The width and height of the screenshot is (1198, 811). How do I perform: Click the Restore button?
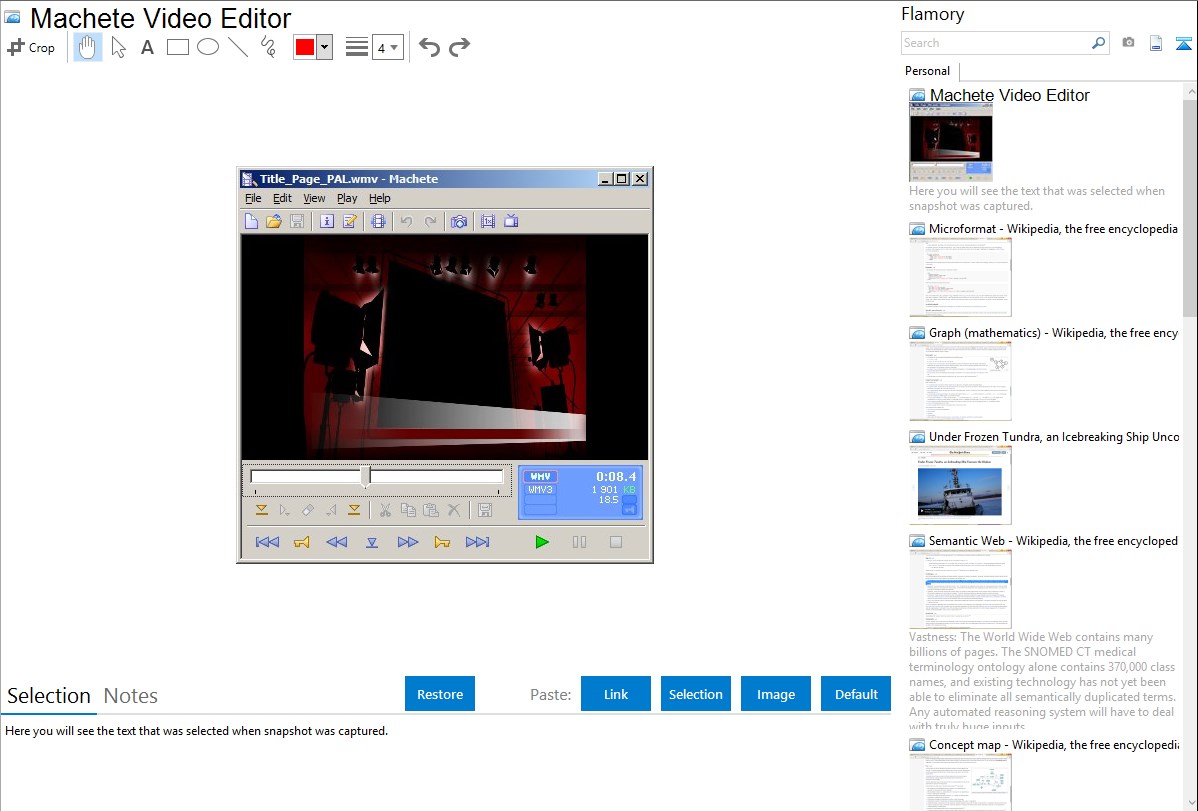click(440, 694)
